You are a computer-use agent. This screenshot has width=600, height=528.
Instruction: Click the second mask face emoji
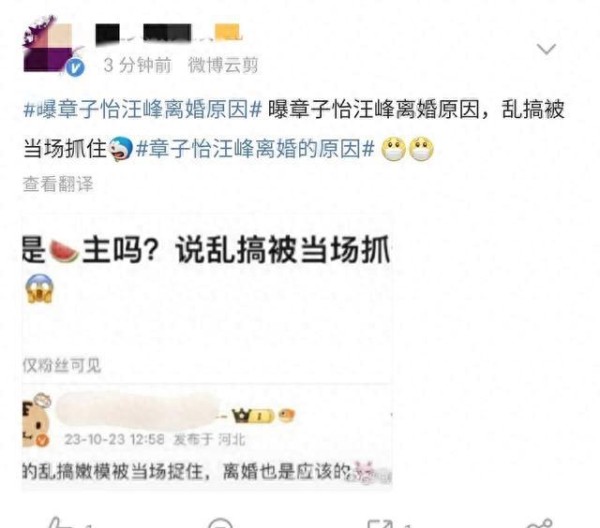(421, 148)
